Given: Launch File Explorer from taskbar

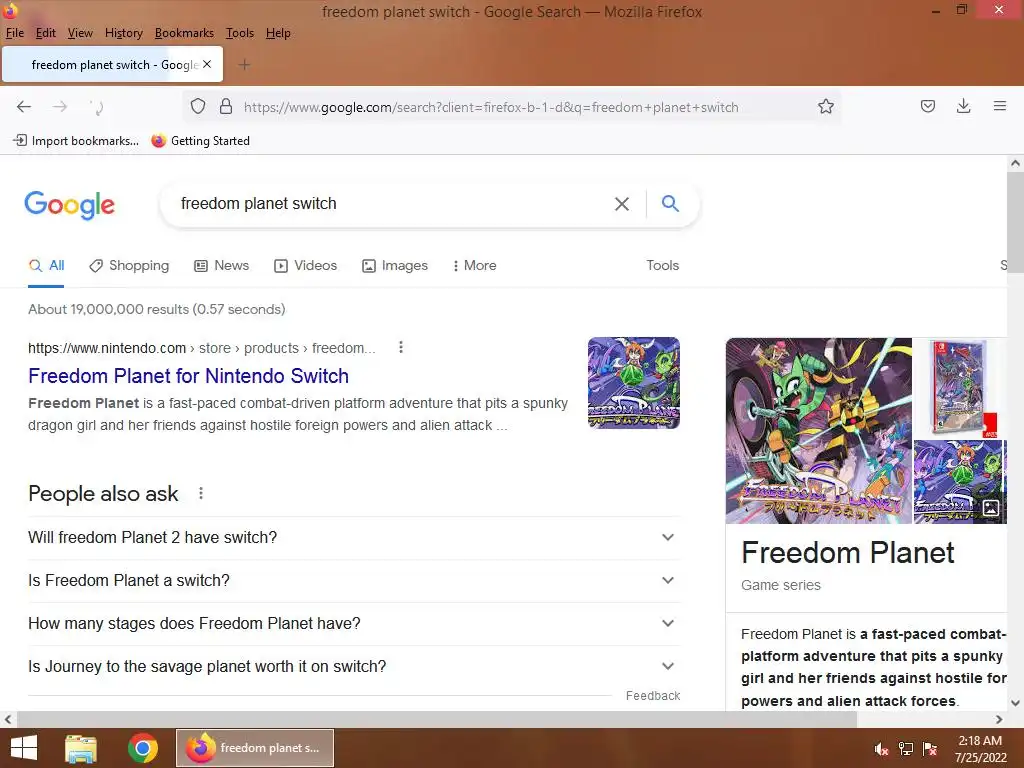Looking at the screenshot, I should (x=81, y=748).
